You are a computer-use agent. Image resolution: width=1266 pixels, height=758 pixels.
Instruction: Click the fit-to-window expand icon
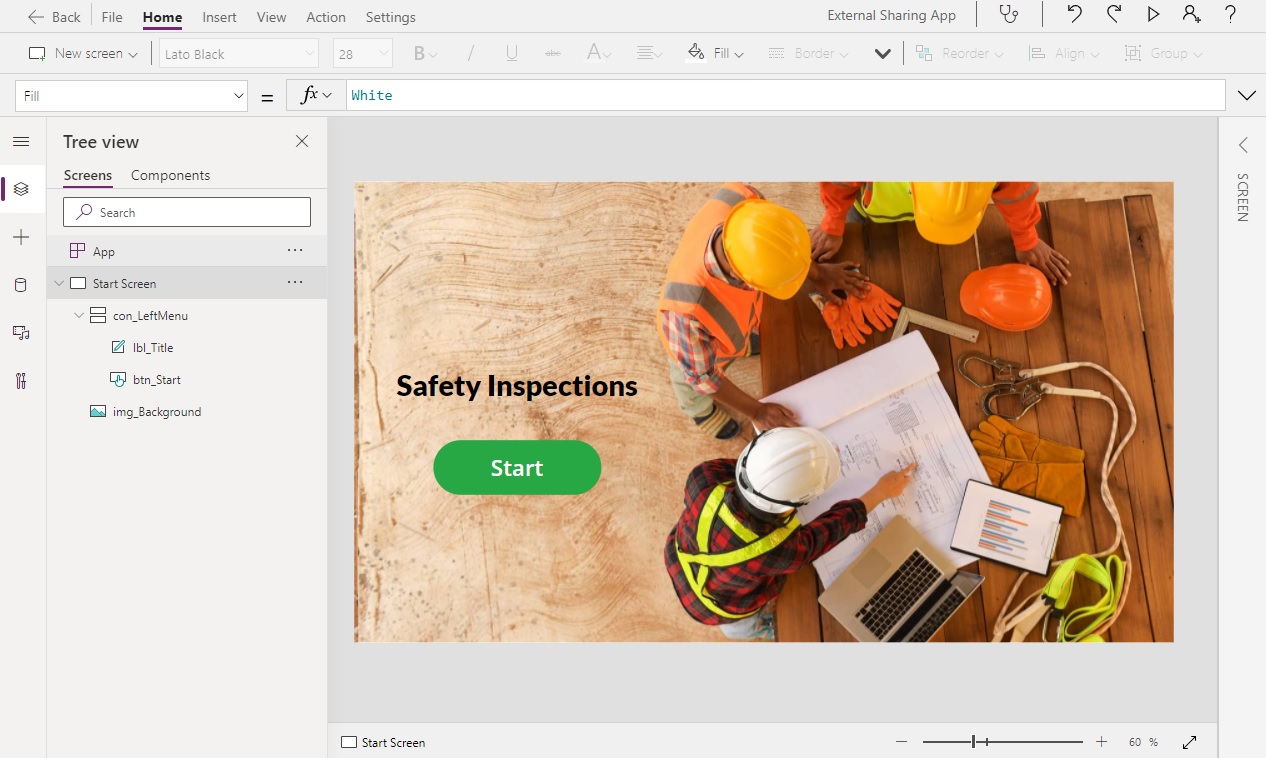tap(1190, 742)
